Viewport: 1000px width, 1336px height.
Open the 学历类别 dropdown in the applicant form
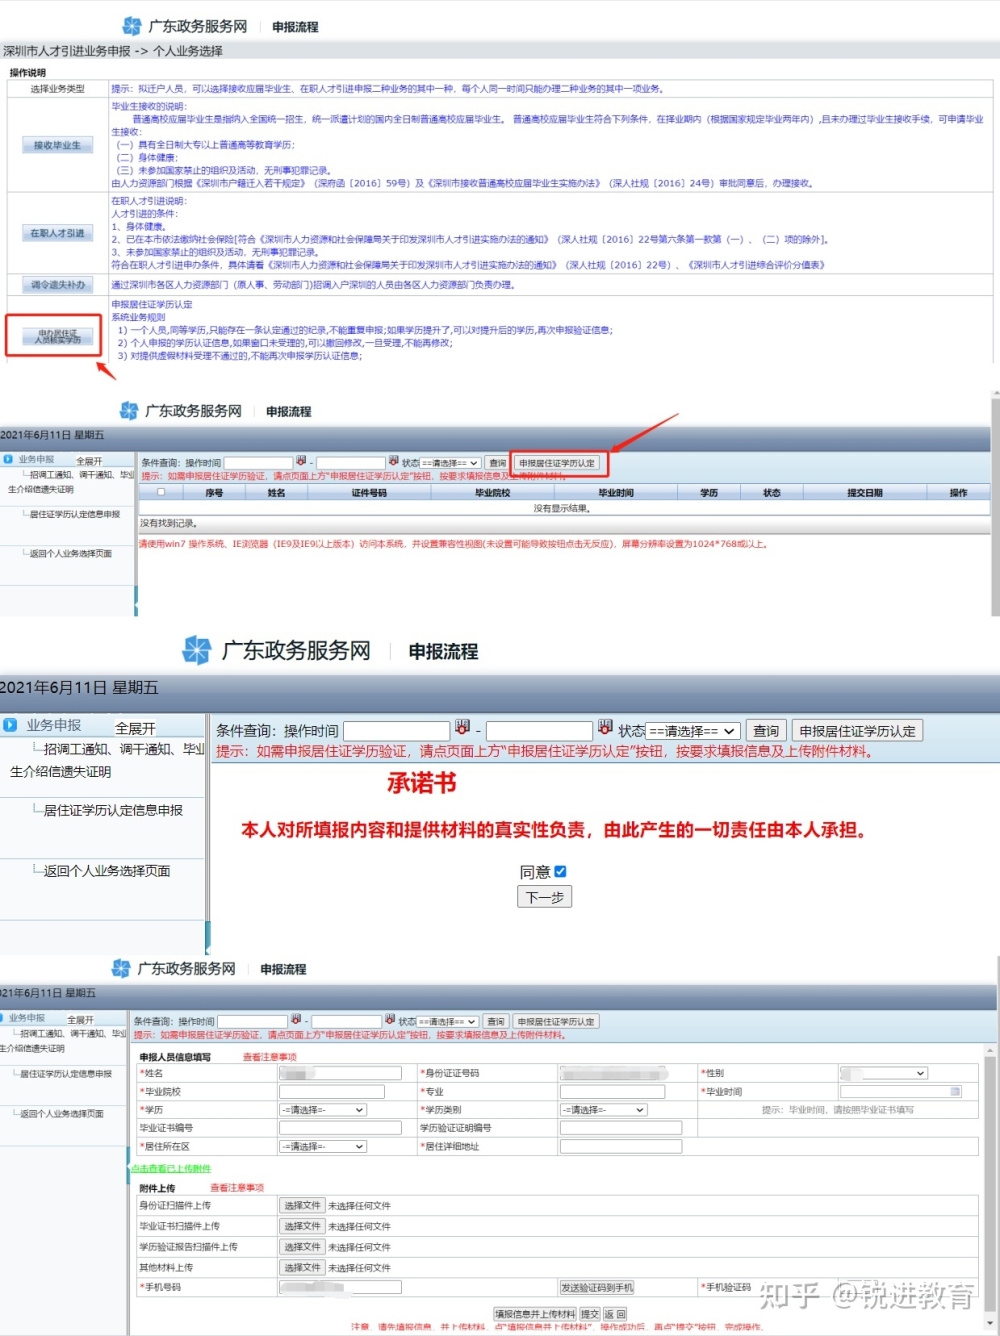604,1110
